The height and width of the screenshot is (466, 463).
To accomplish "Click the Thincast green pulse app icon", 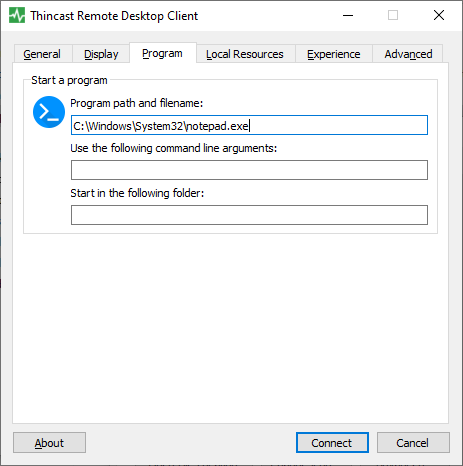I will point(17,15).
